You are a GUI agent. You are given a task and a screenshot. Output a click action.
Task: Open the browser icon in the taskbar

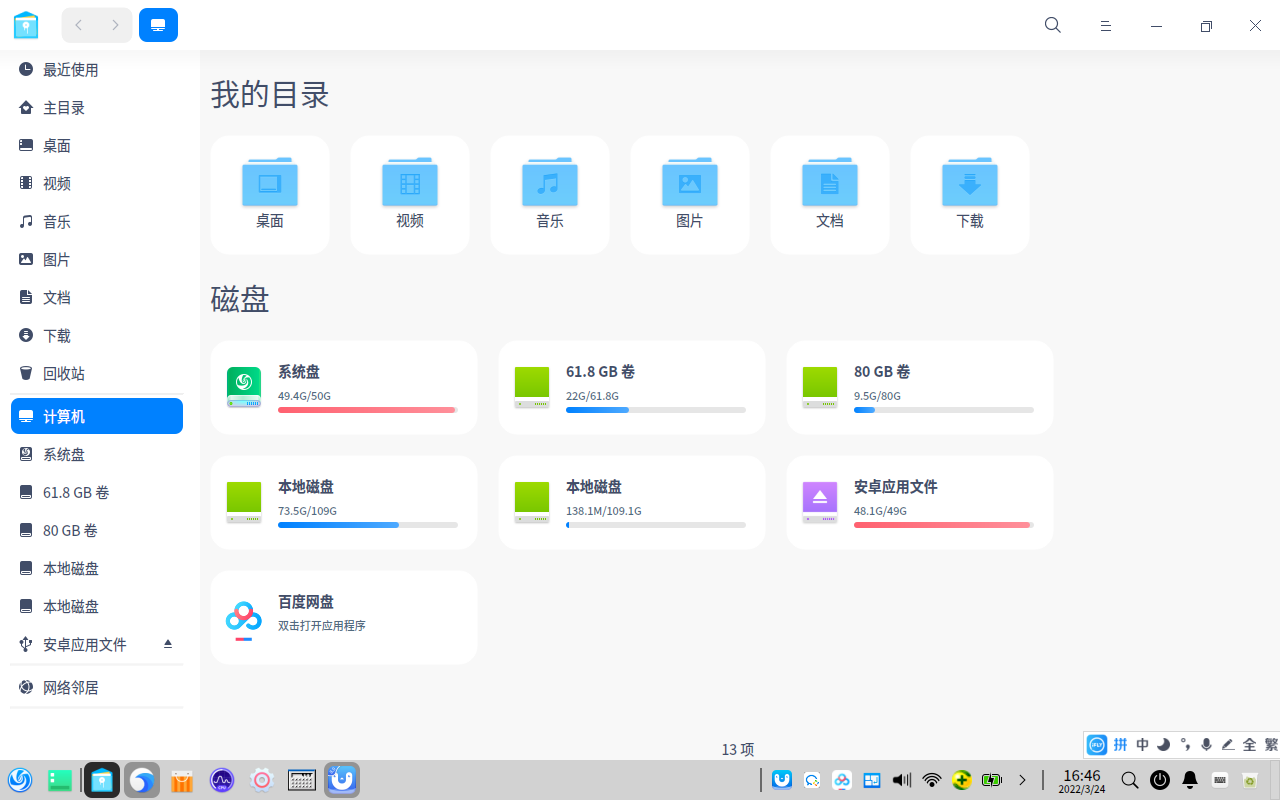point(142,780)
